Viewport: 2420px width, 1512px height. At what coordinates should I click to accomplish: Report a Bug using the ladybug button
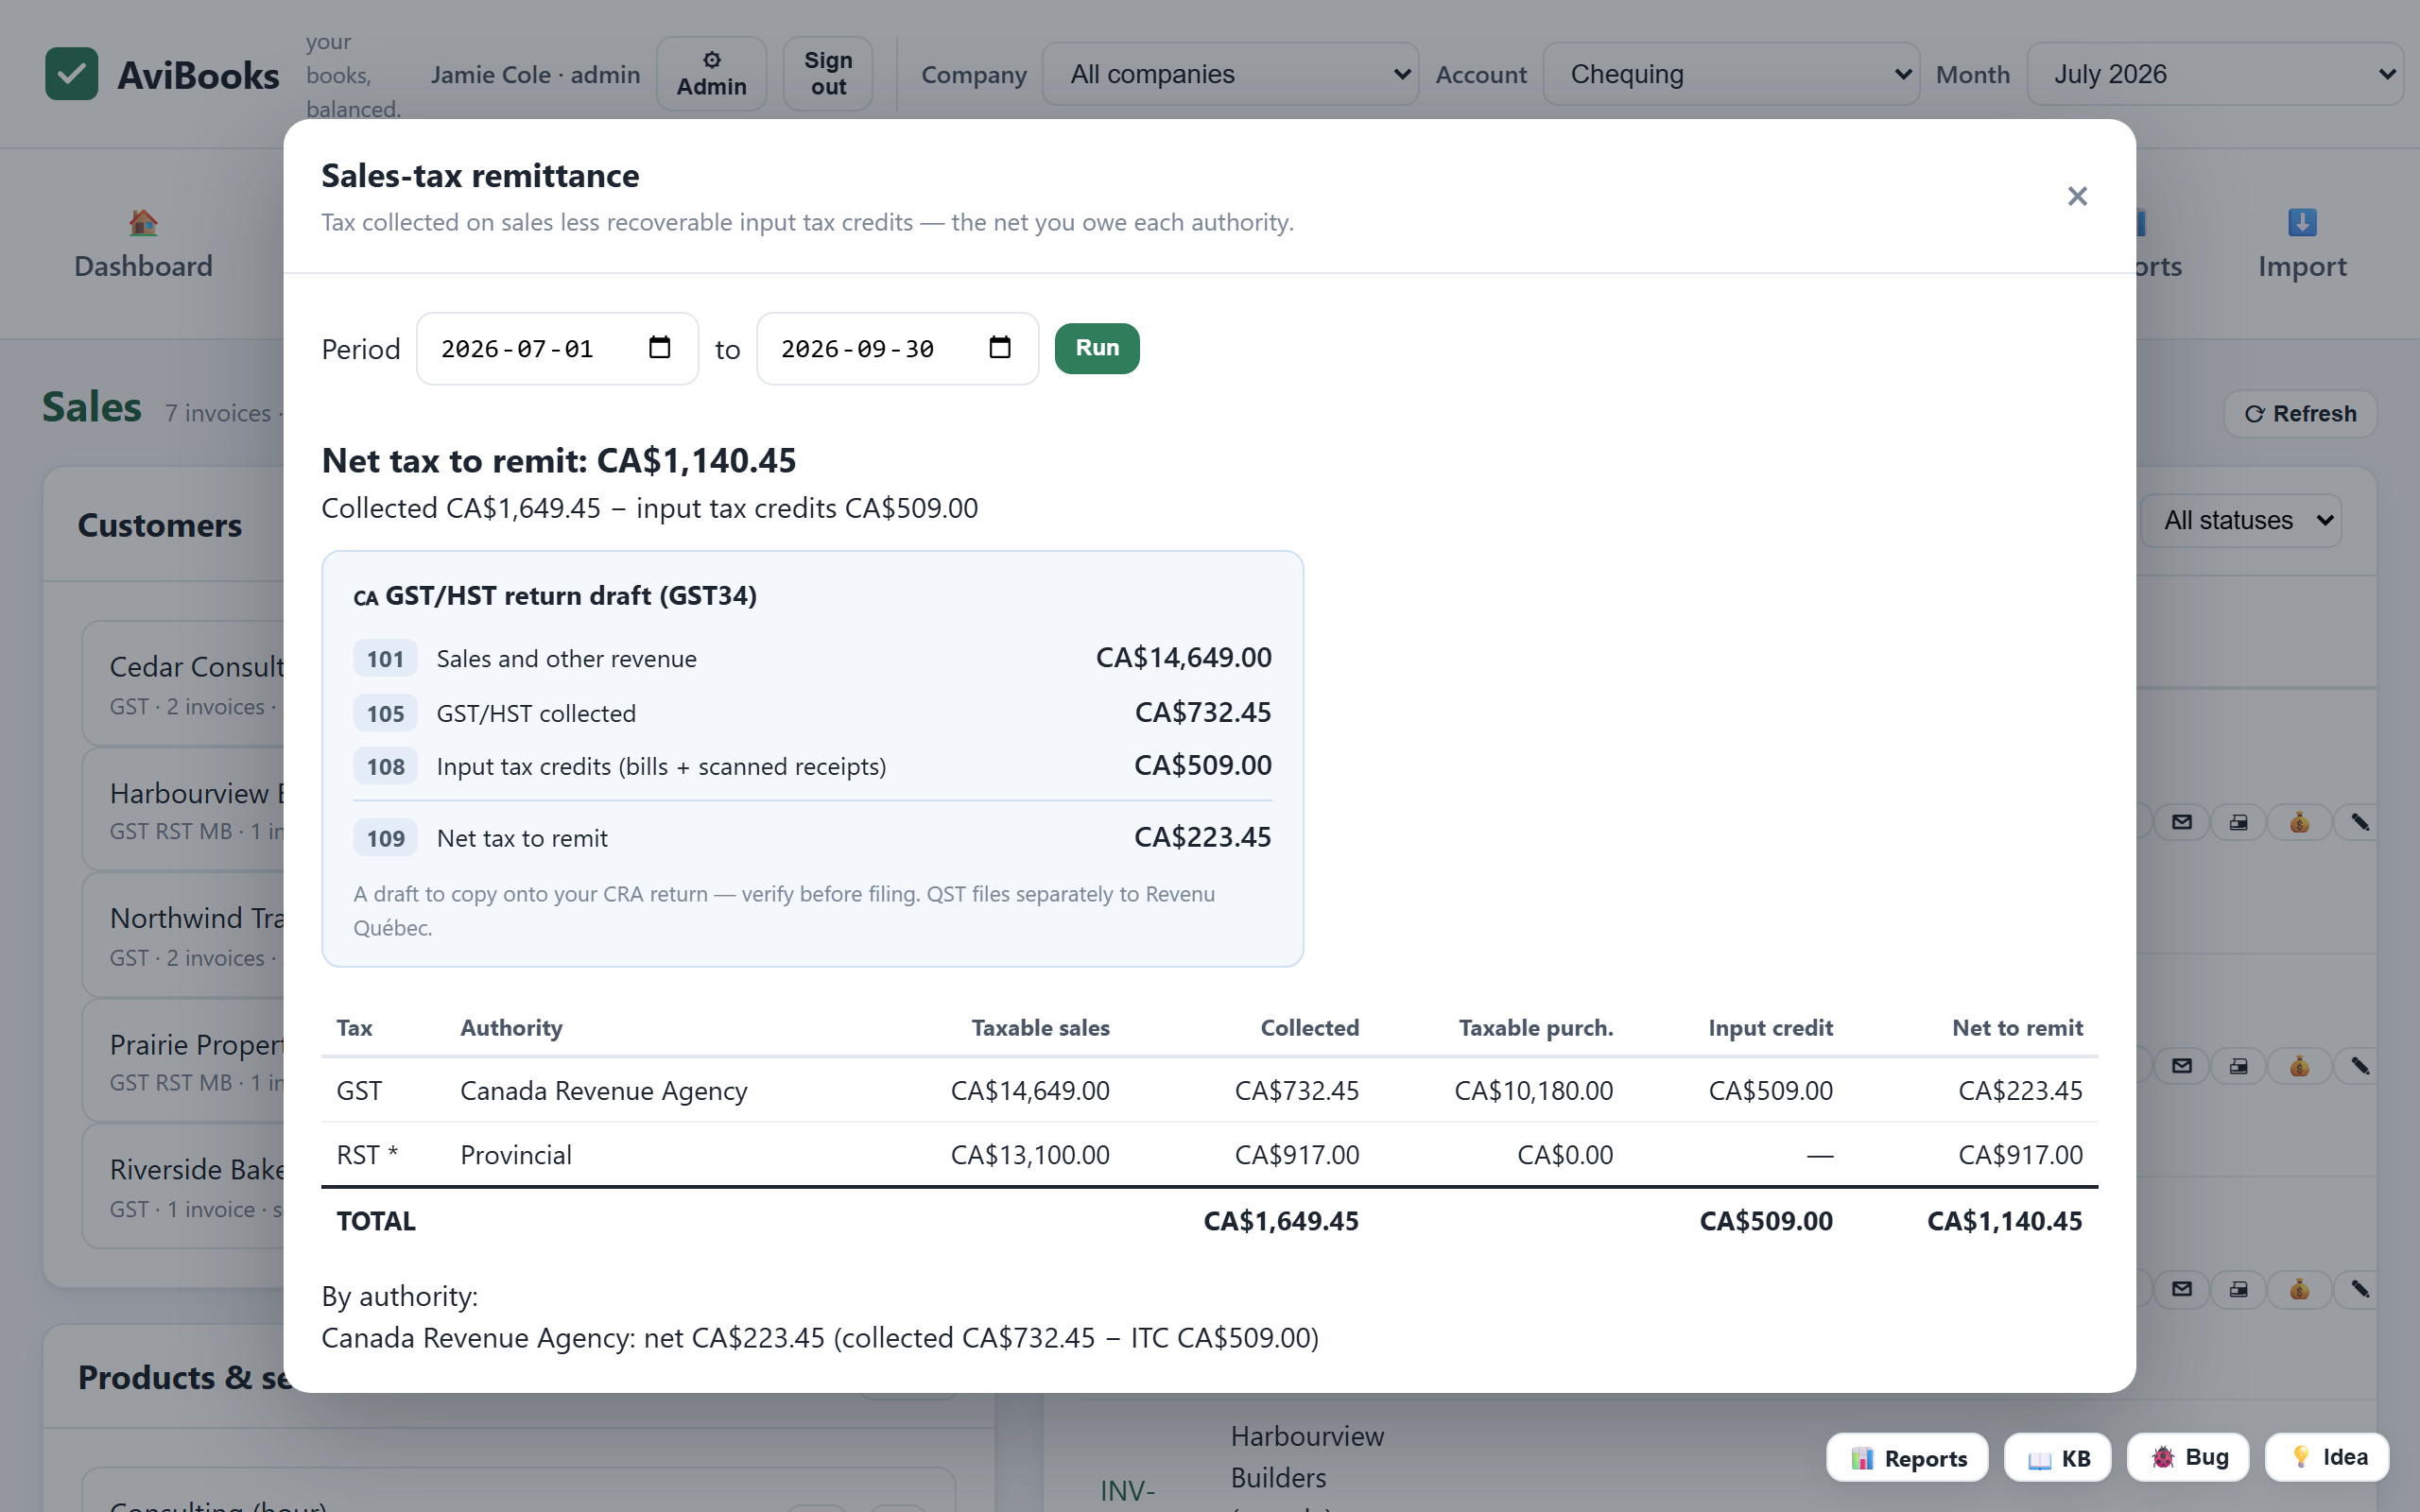click(2188, 1457)
